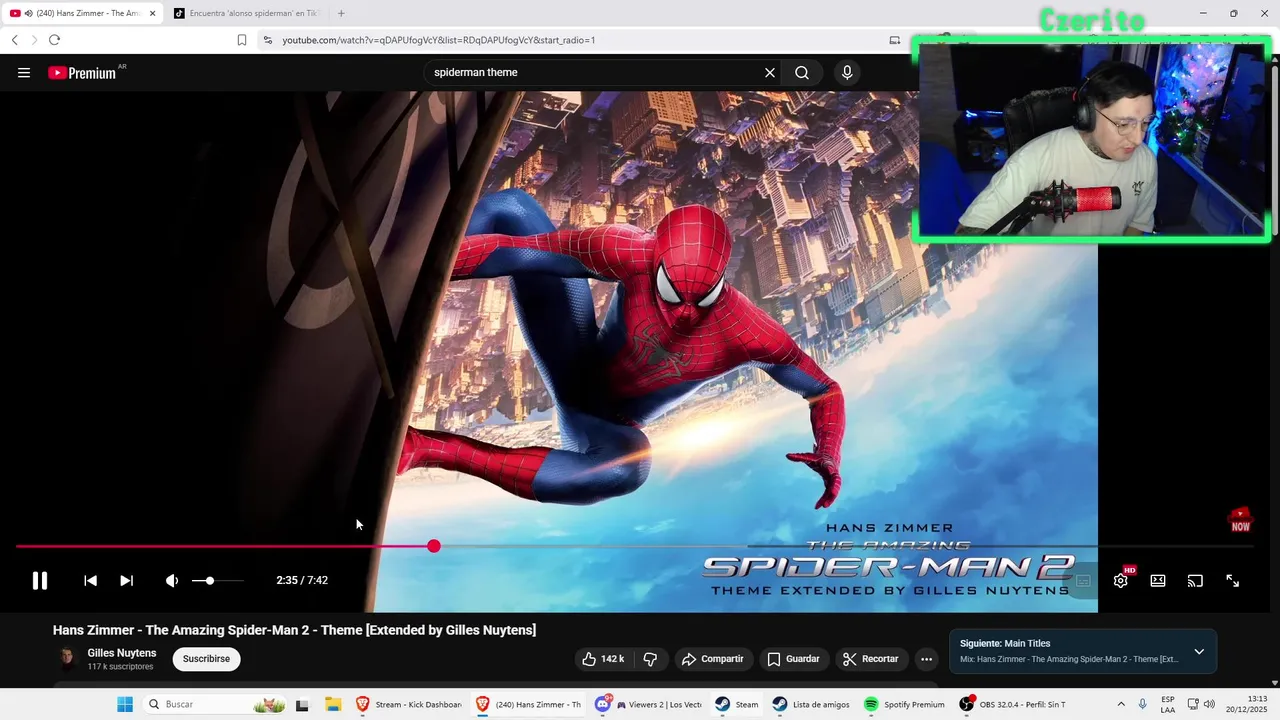Click system tray microphone icon

[1143, 704]
